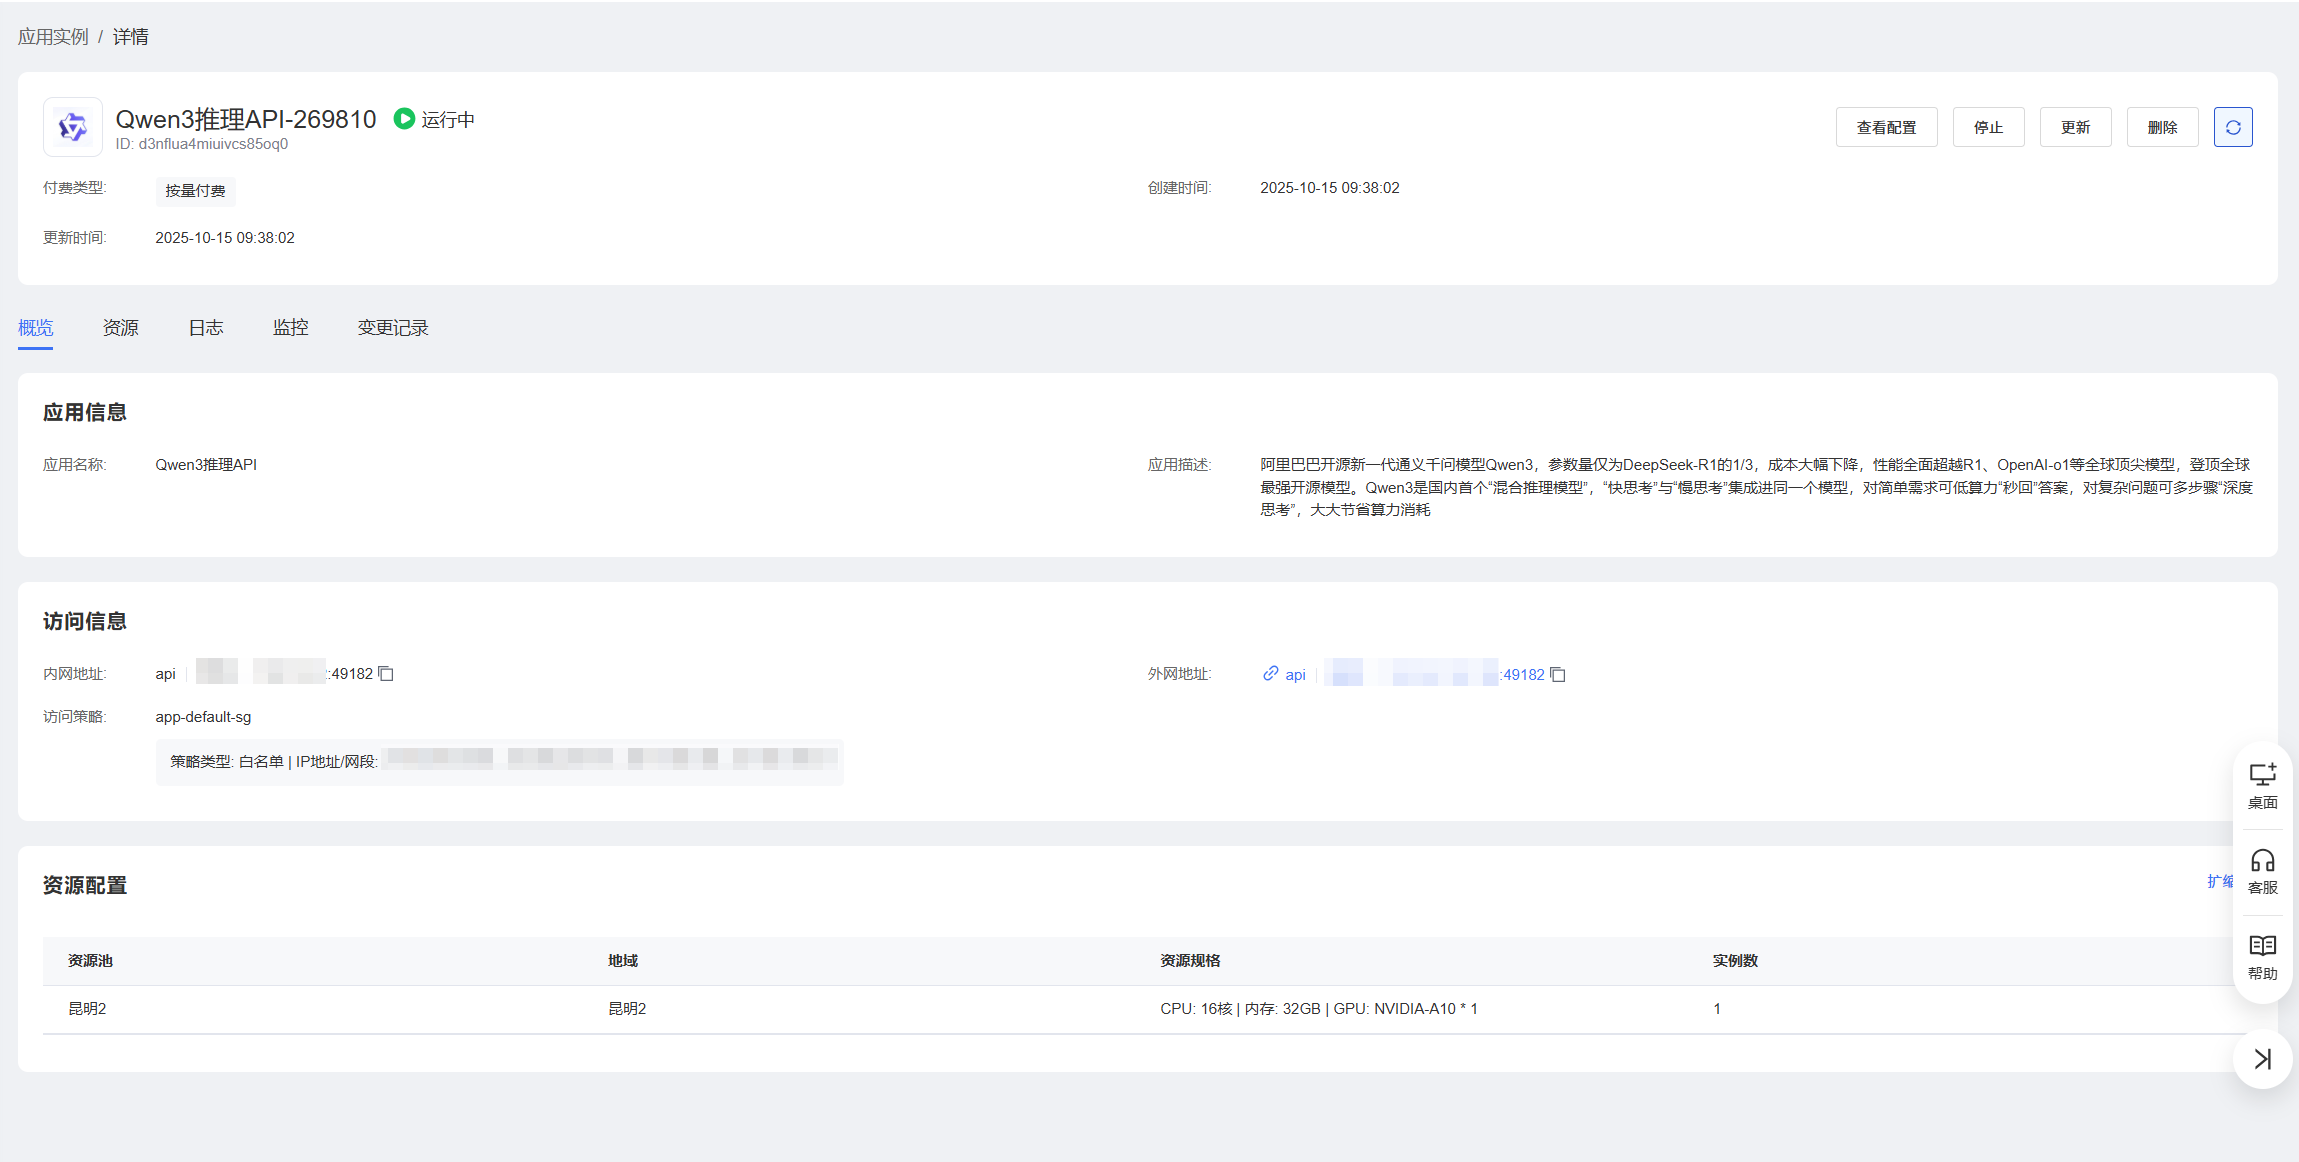Click the 删除 button
The height and width of the screenshot is (1162, 2299).
pyautogui.click(x=2161, y=127)
